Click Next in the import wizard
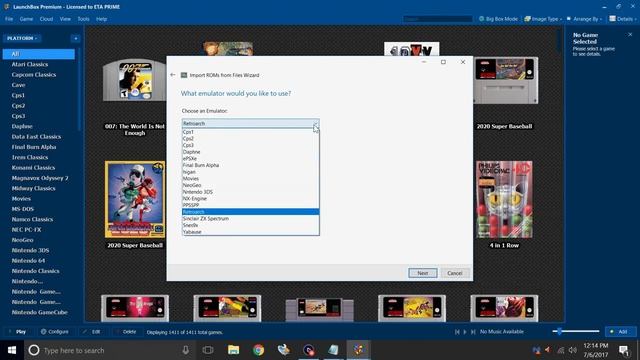Viewport: 640px width, 360px height. point(422,273)
